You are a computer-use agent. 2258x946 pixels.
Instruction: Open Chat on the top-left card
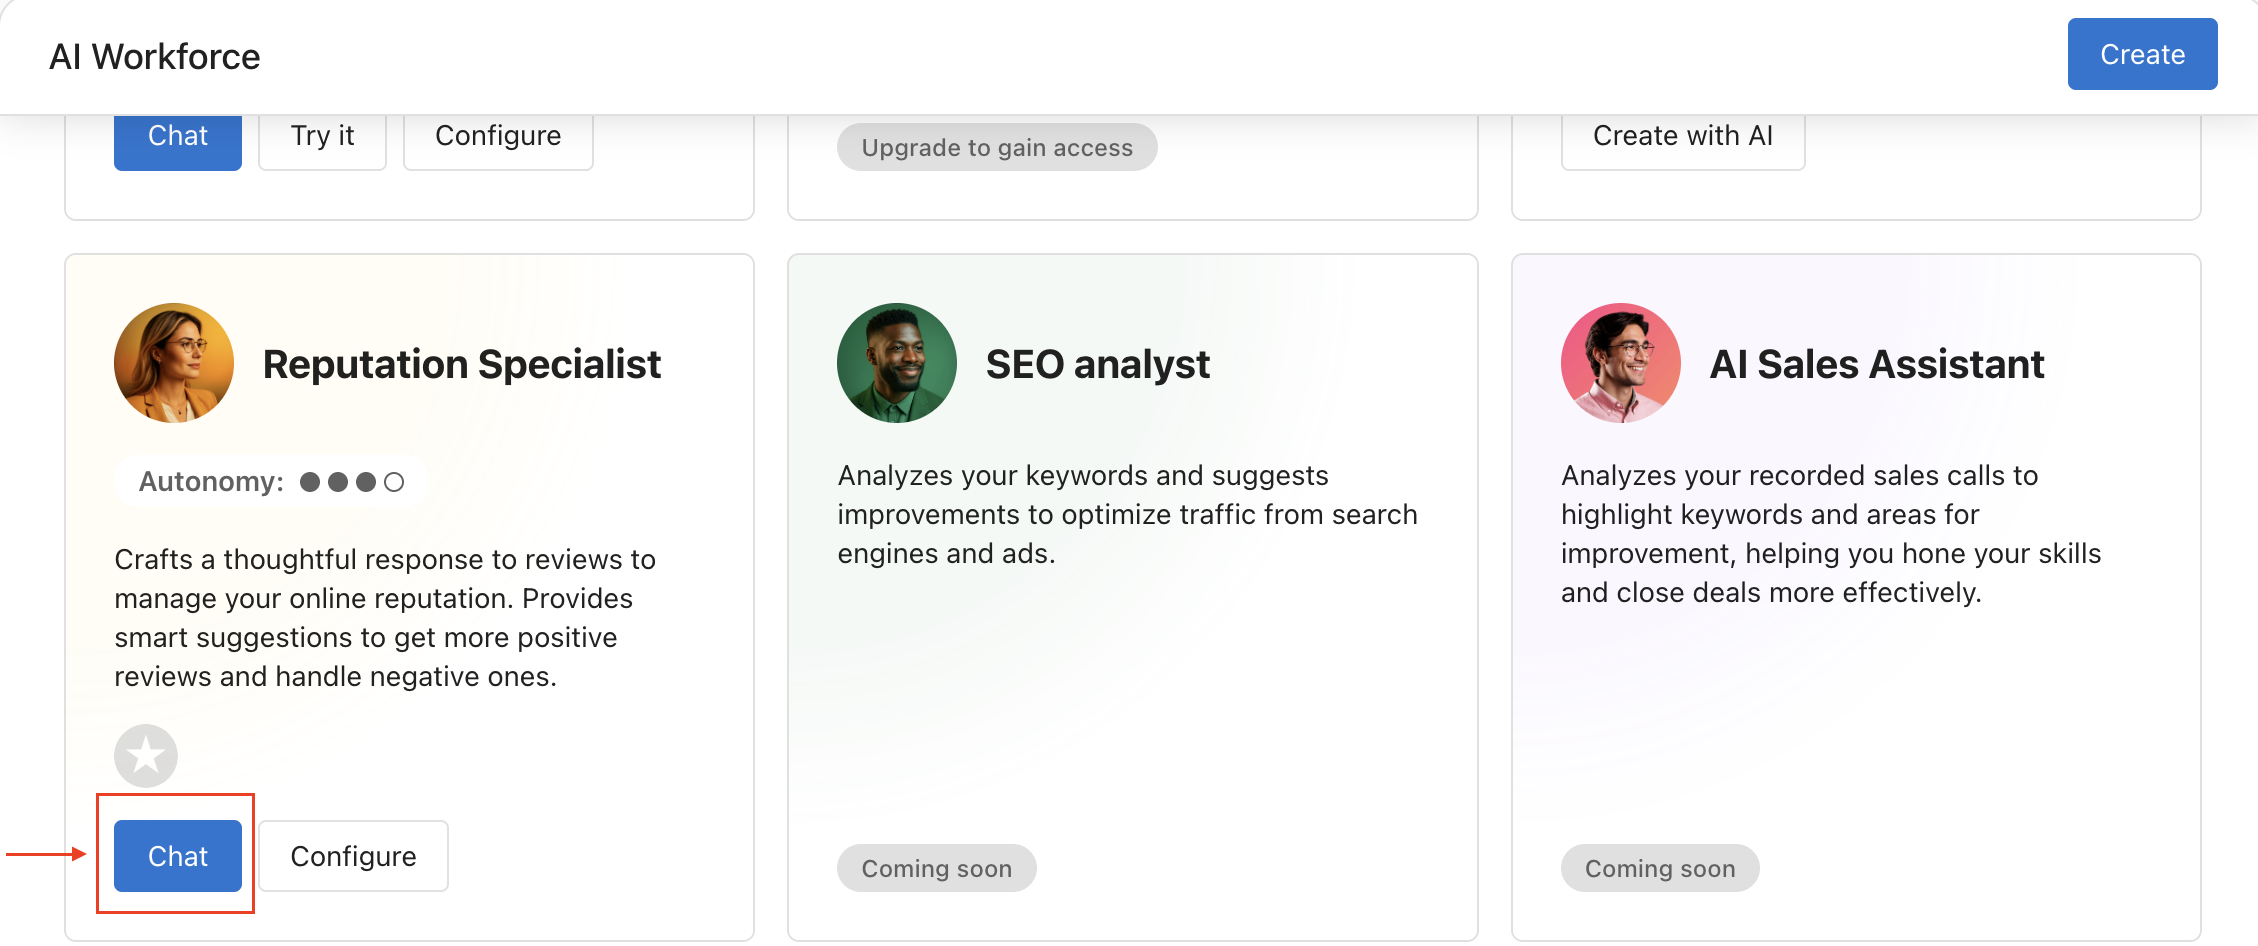178,137
